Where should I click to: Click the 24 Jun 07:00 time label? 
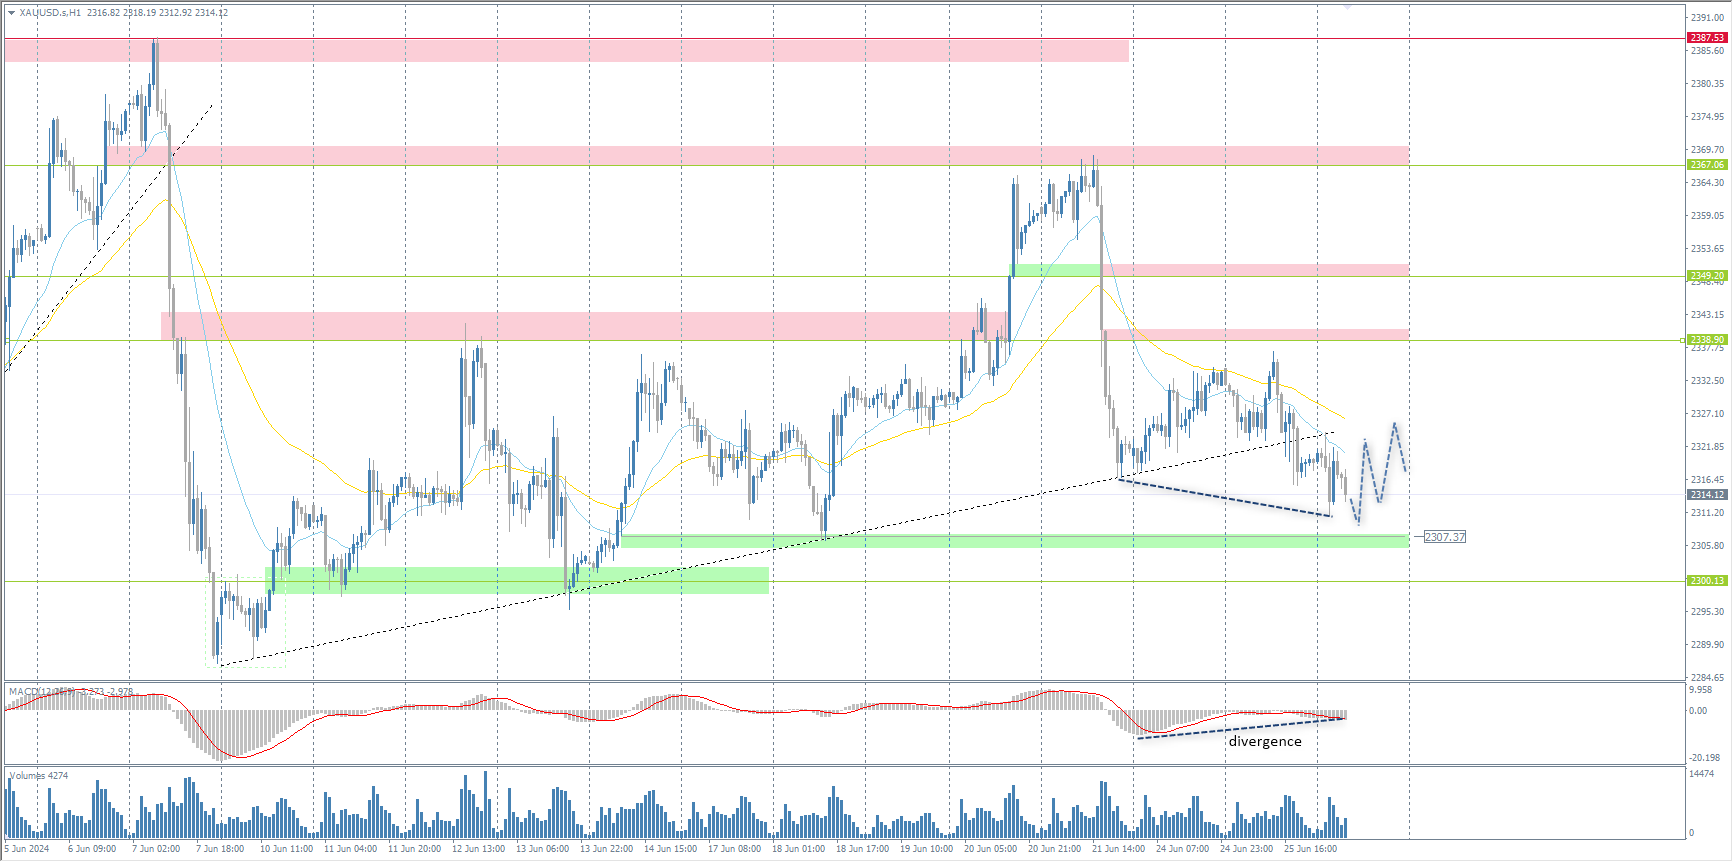1182,849
